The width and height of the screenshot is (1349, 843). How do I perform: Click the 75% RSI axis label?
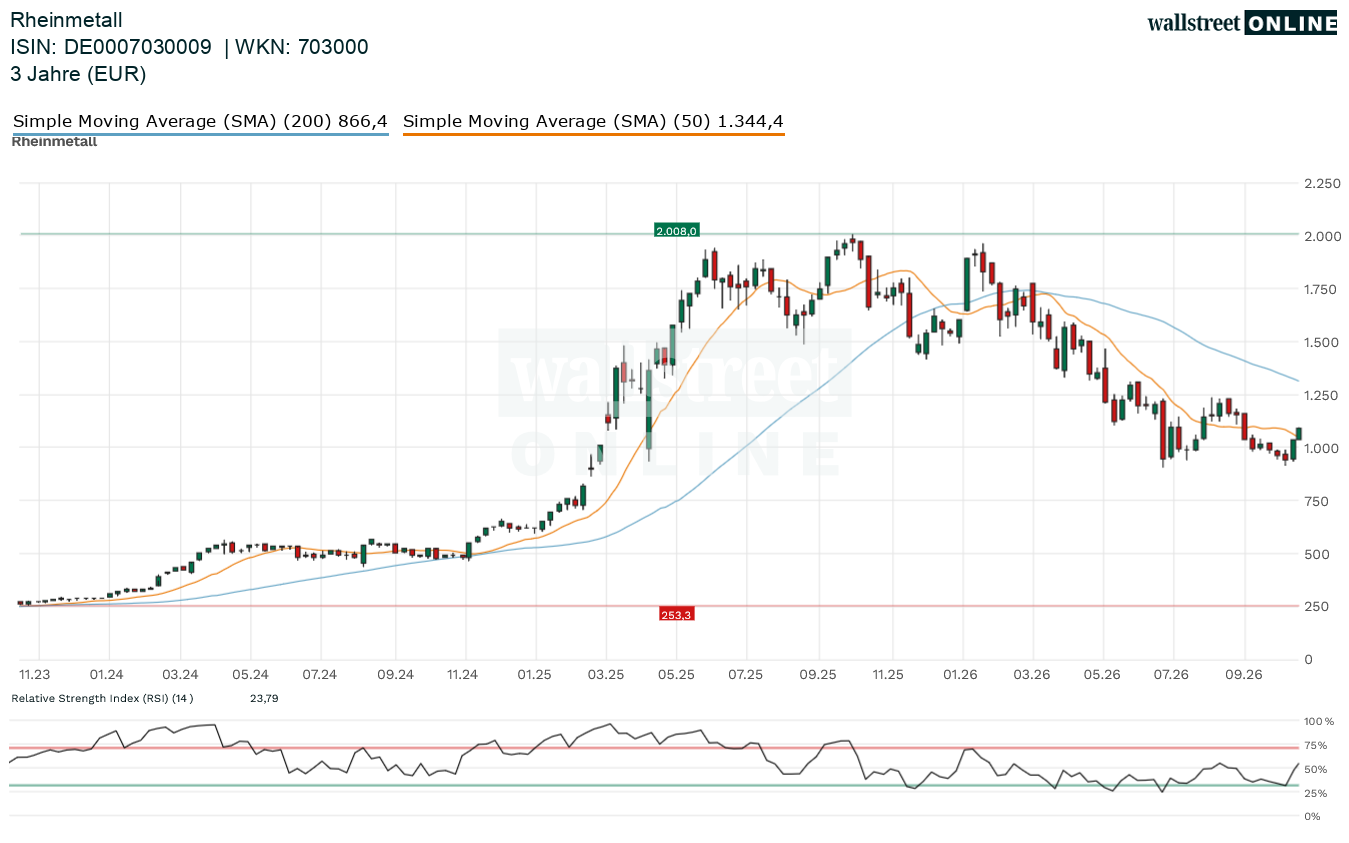click(1316, 745)
